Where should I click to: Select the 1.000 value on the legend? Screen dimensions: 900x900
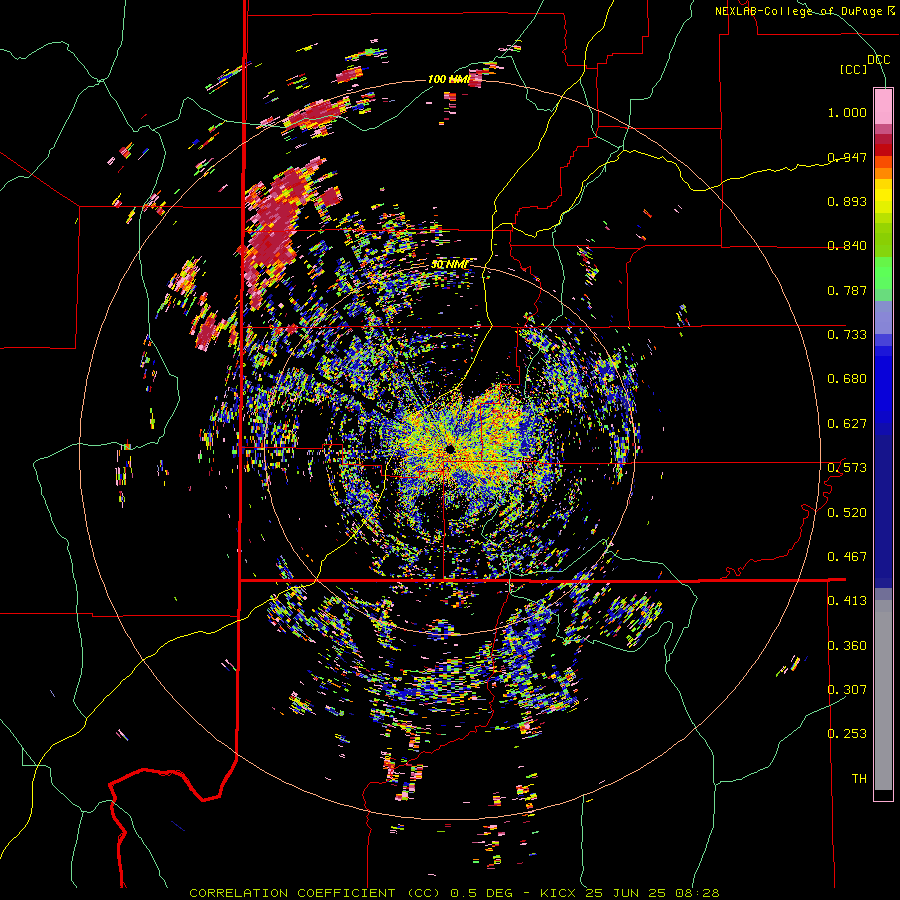[847, 112]
